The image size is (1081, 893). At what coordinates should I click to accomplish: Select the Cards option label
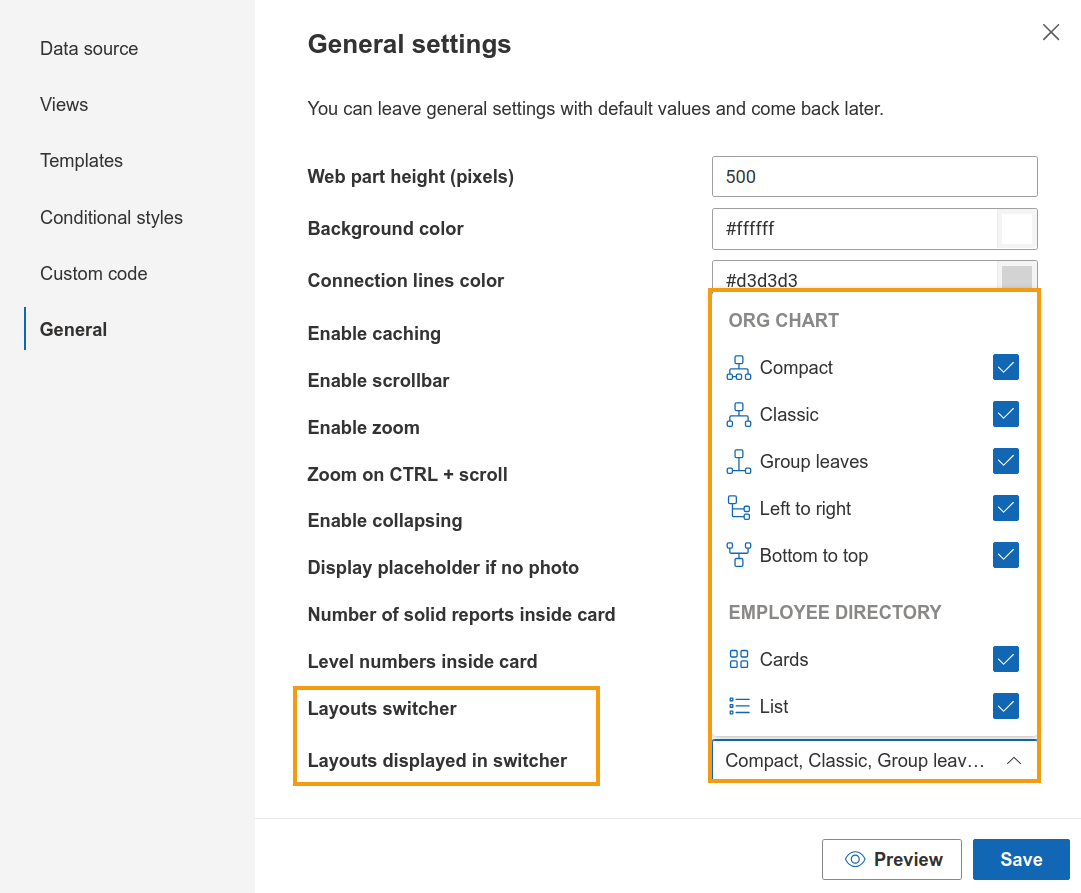(x=784, y=659)
